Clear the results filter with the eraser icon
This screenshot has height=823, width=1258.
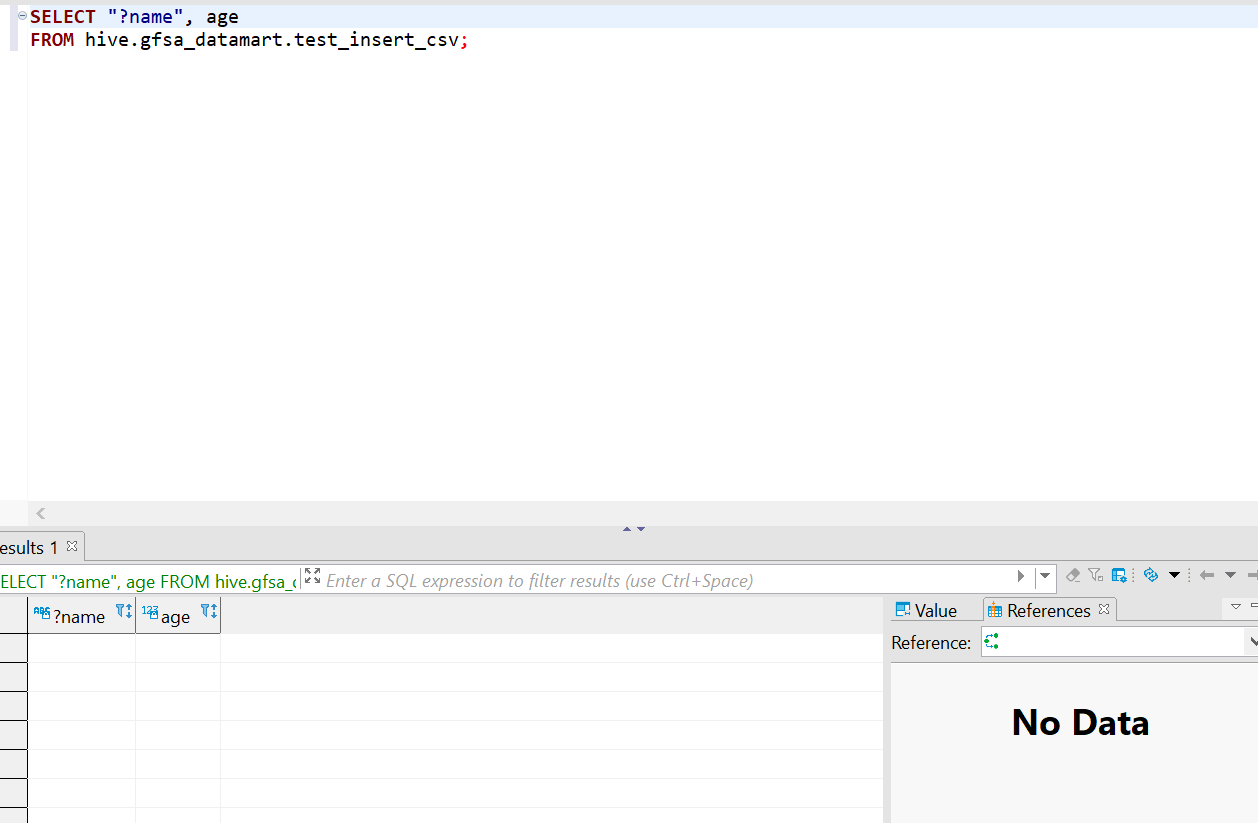click(1072, 575)
